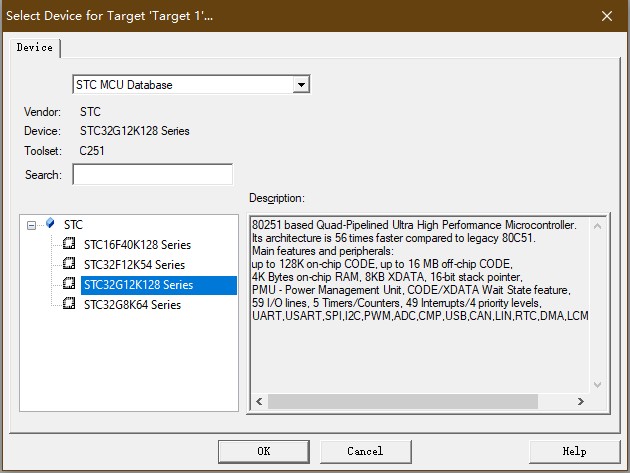
Task: Select the Device tab
Action: 35,47
